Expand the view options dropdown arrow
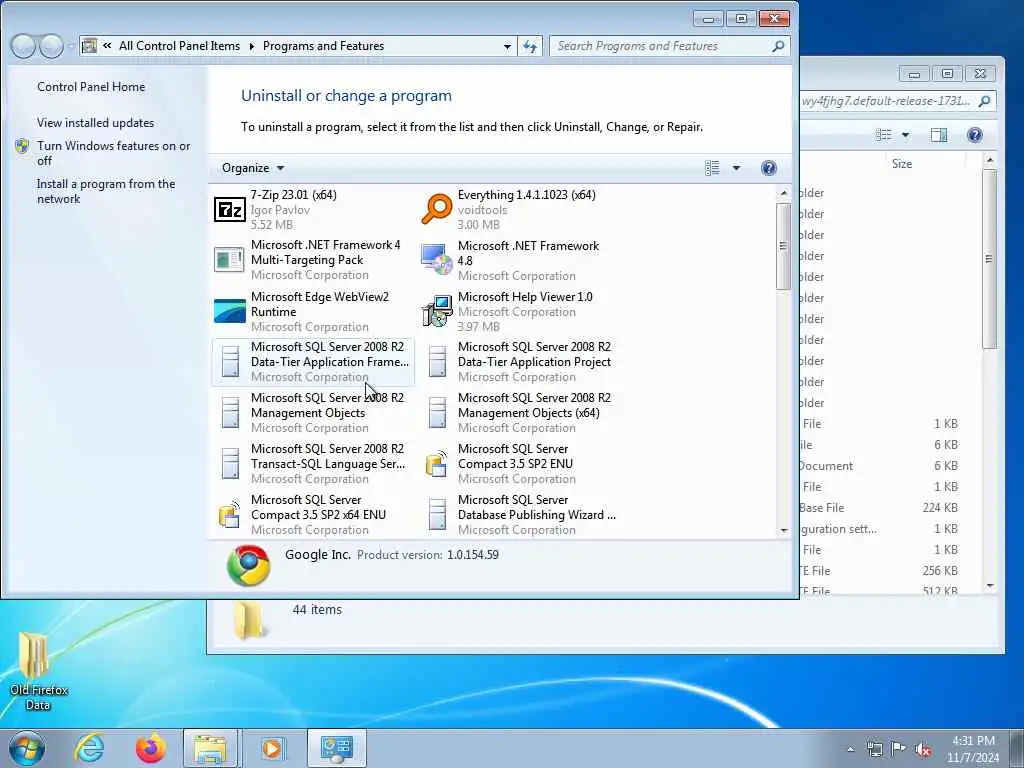This screenshot has width=1024, height=768. (x=736, y=168)
